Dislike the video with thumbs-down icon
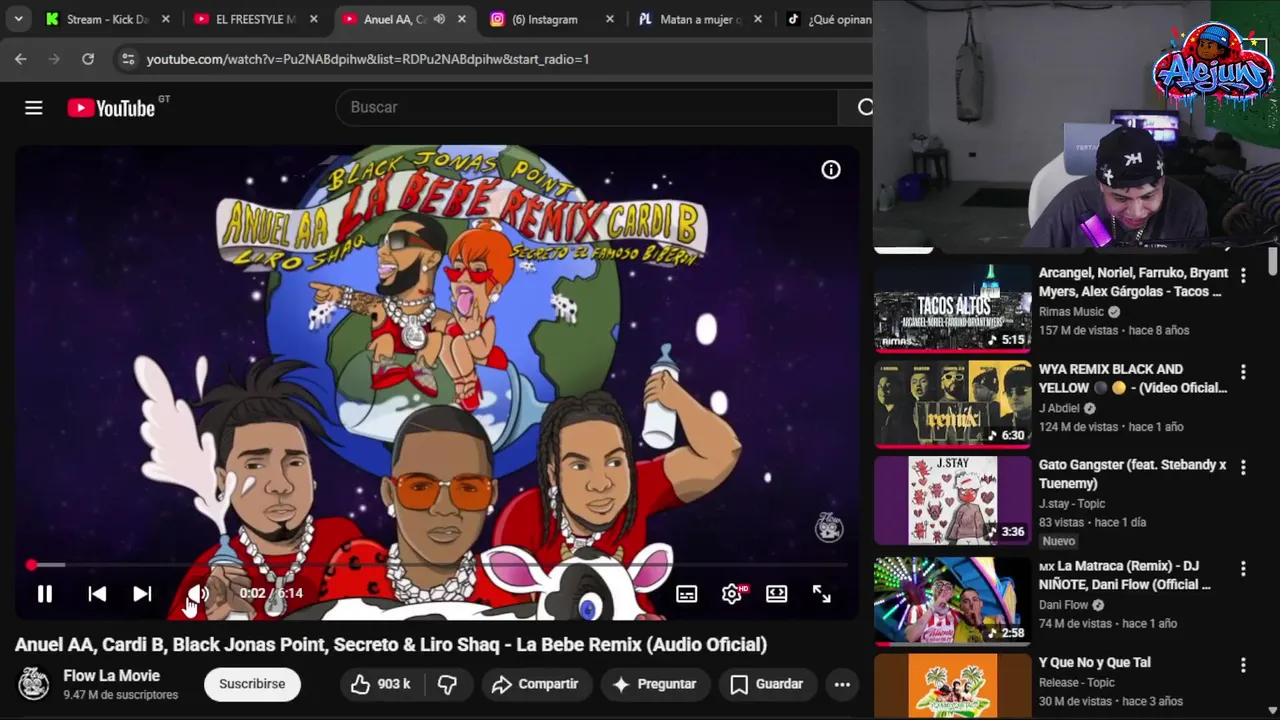The height and width of the screenshot is (720, 1280). pyautogui.click(x=447, y=684)
